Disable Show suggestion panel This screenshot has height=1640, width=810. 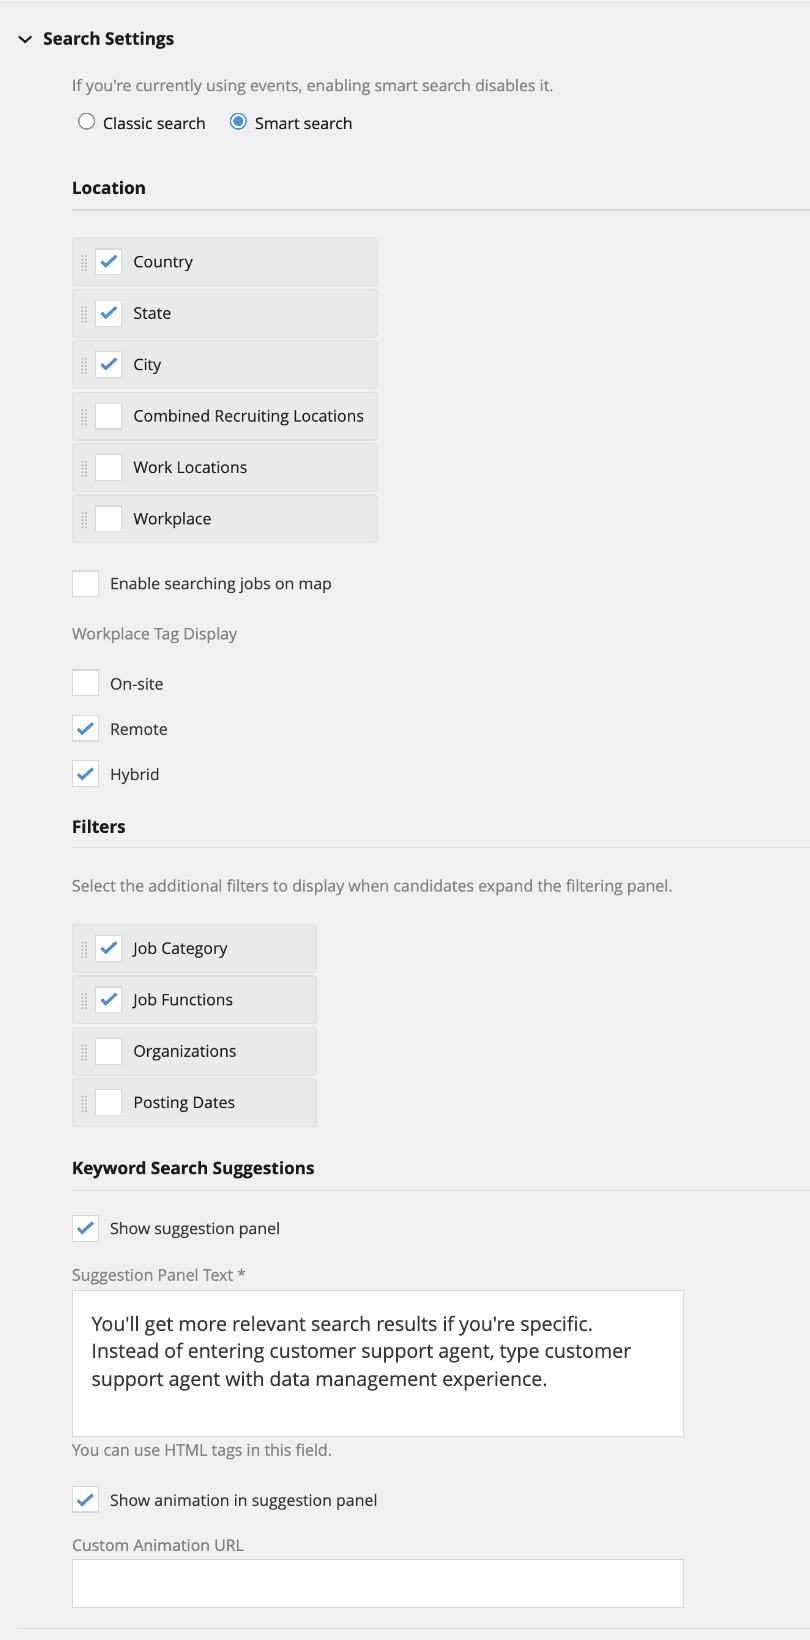pos(85,1228)
